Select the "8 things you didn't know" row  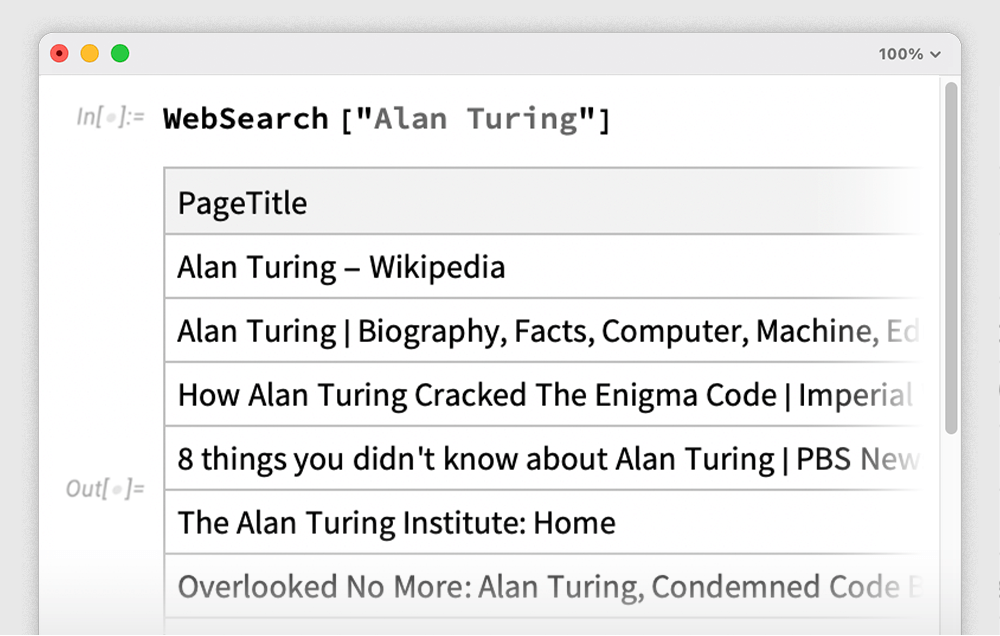click(x=540, y=459)
